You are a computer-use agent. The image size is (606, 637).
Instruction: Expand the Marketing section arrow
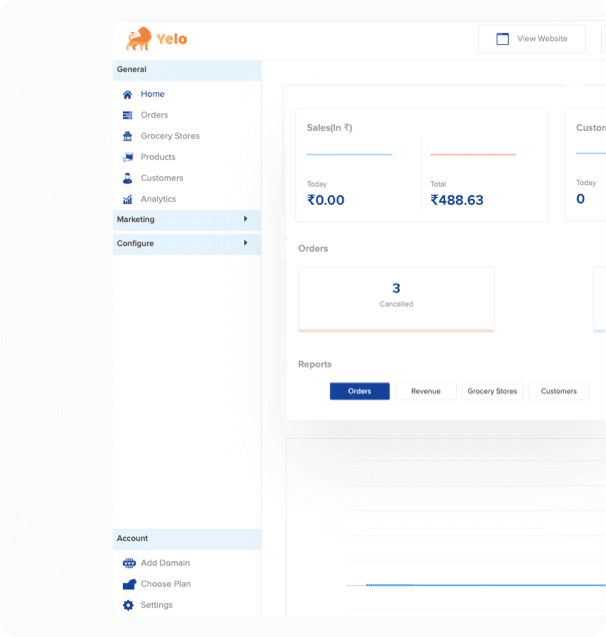pos(245,219)
